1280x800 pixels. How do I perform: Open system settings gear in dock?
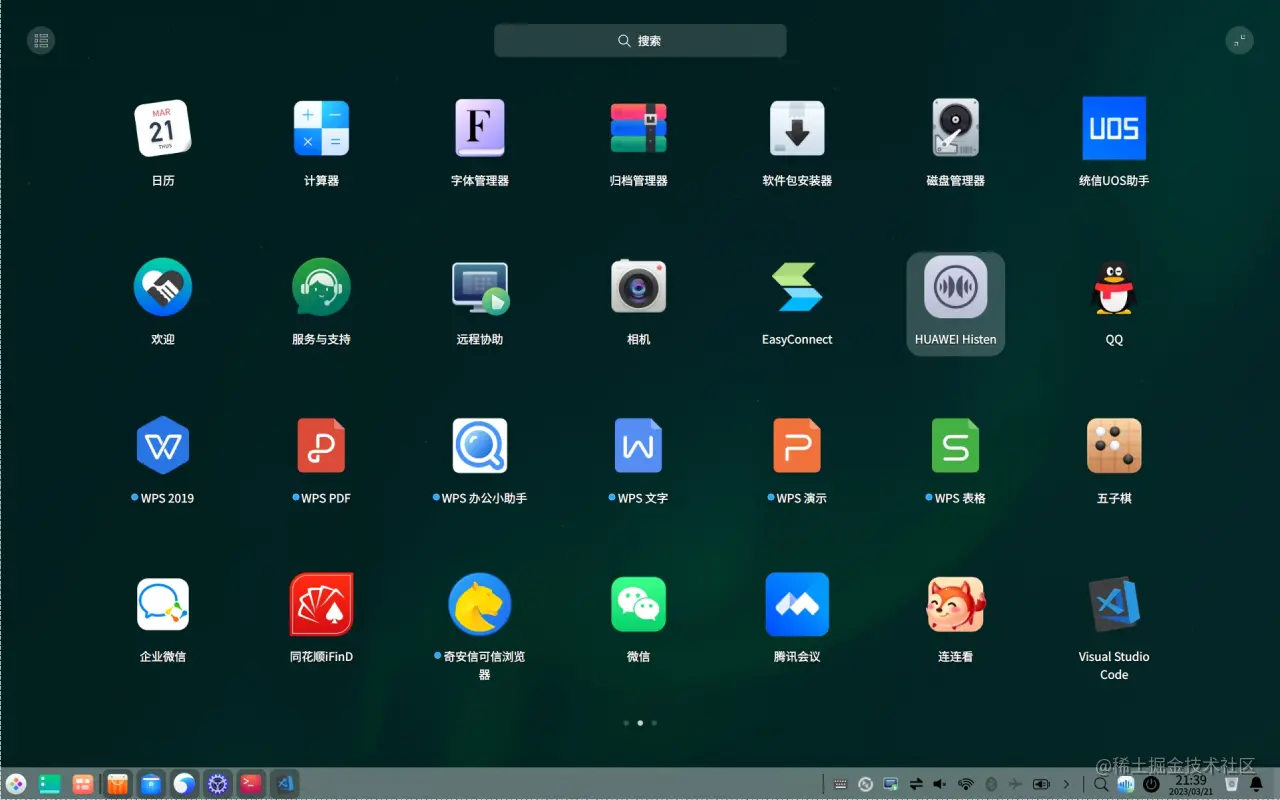click(x=218, y=784)
